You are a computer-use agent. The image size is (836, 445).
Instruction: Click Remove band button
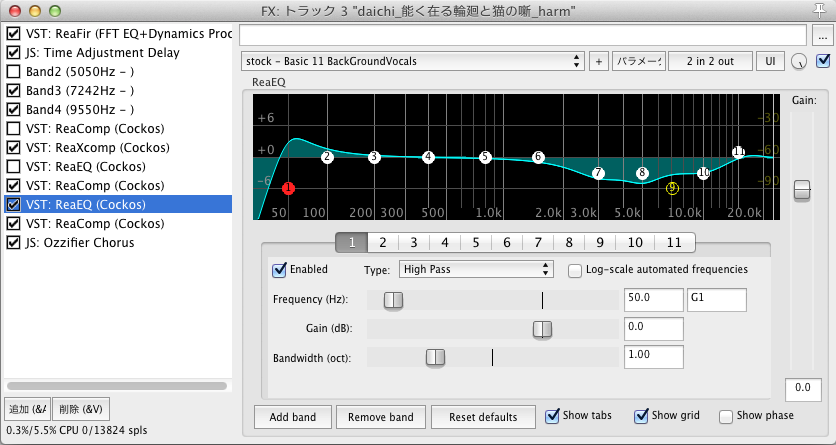(381, 417)
